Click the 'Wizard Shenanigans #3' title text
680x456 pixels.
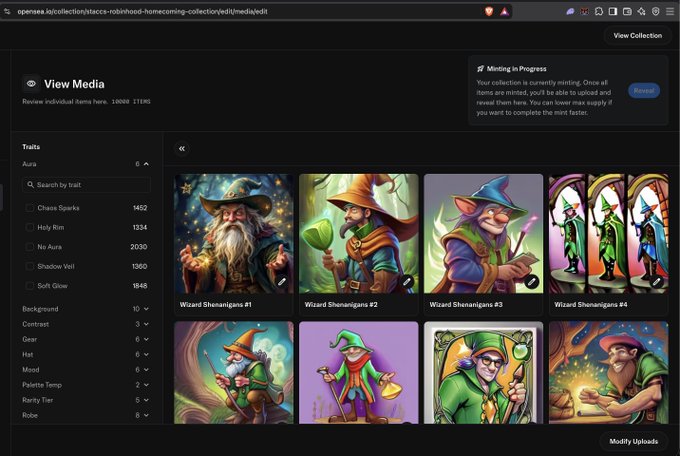466,305
